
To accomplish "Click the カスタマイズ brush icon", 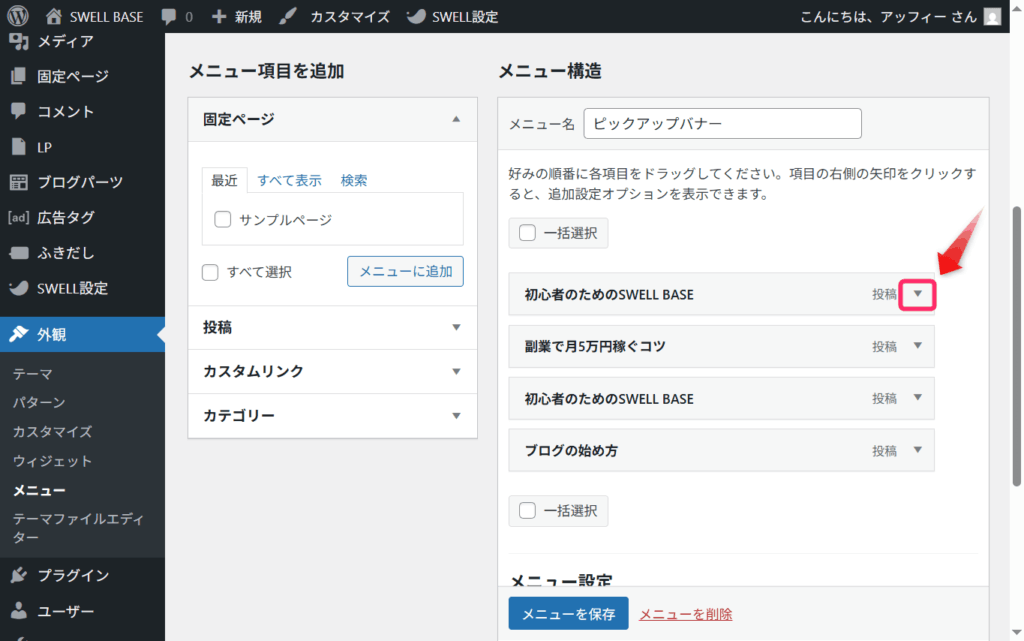I will tap(288, 16).
